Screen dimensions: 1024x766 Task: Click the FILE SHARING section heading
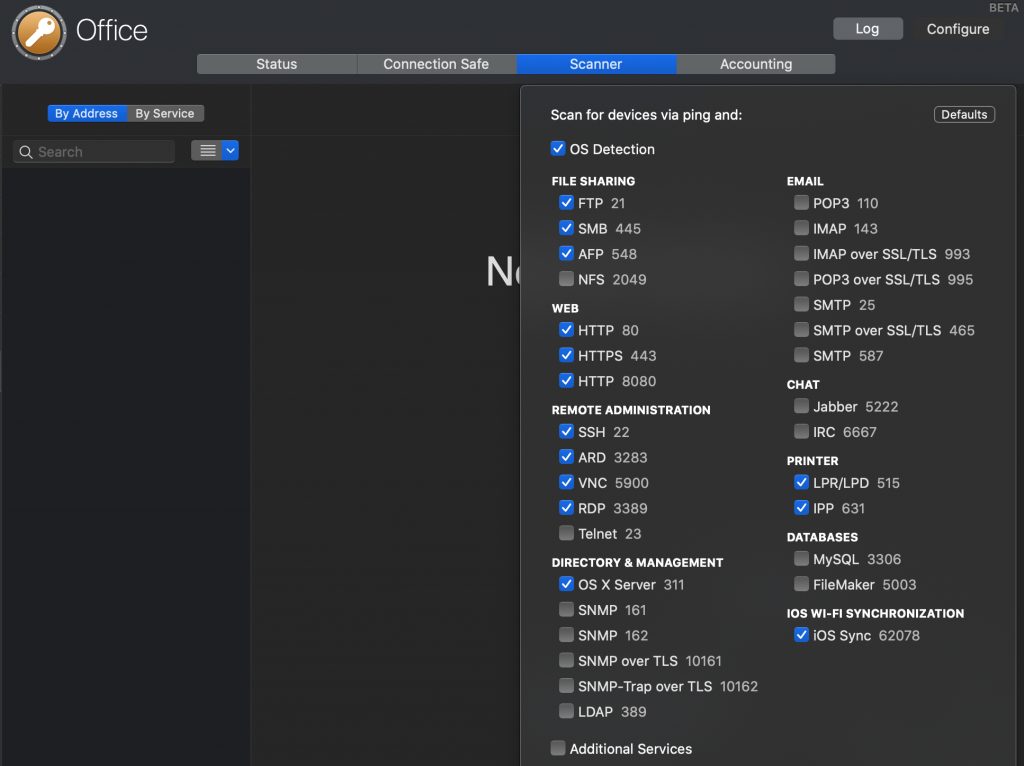point(593,182)
